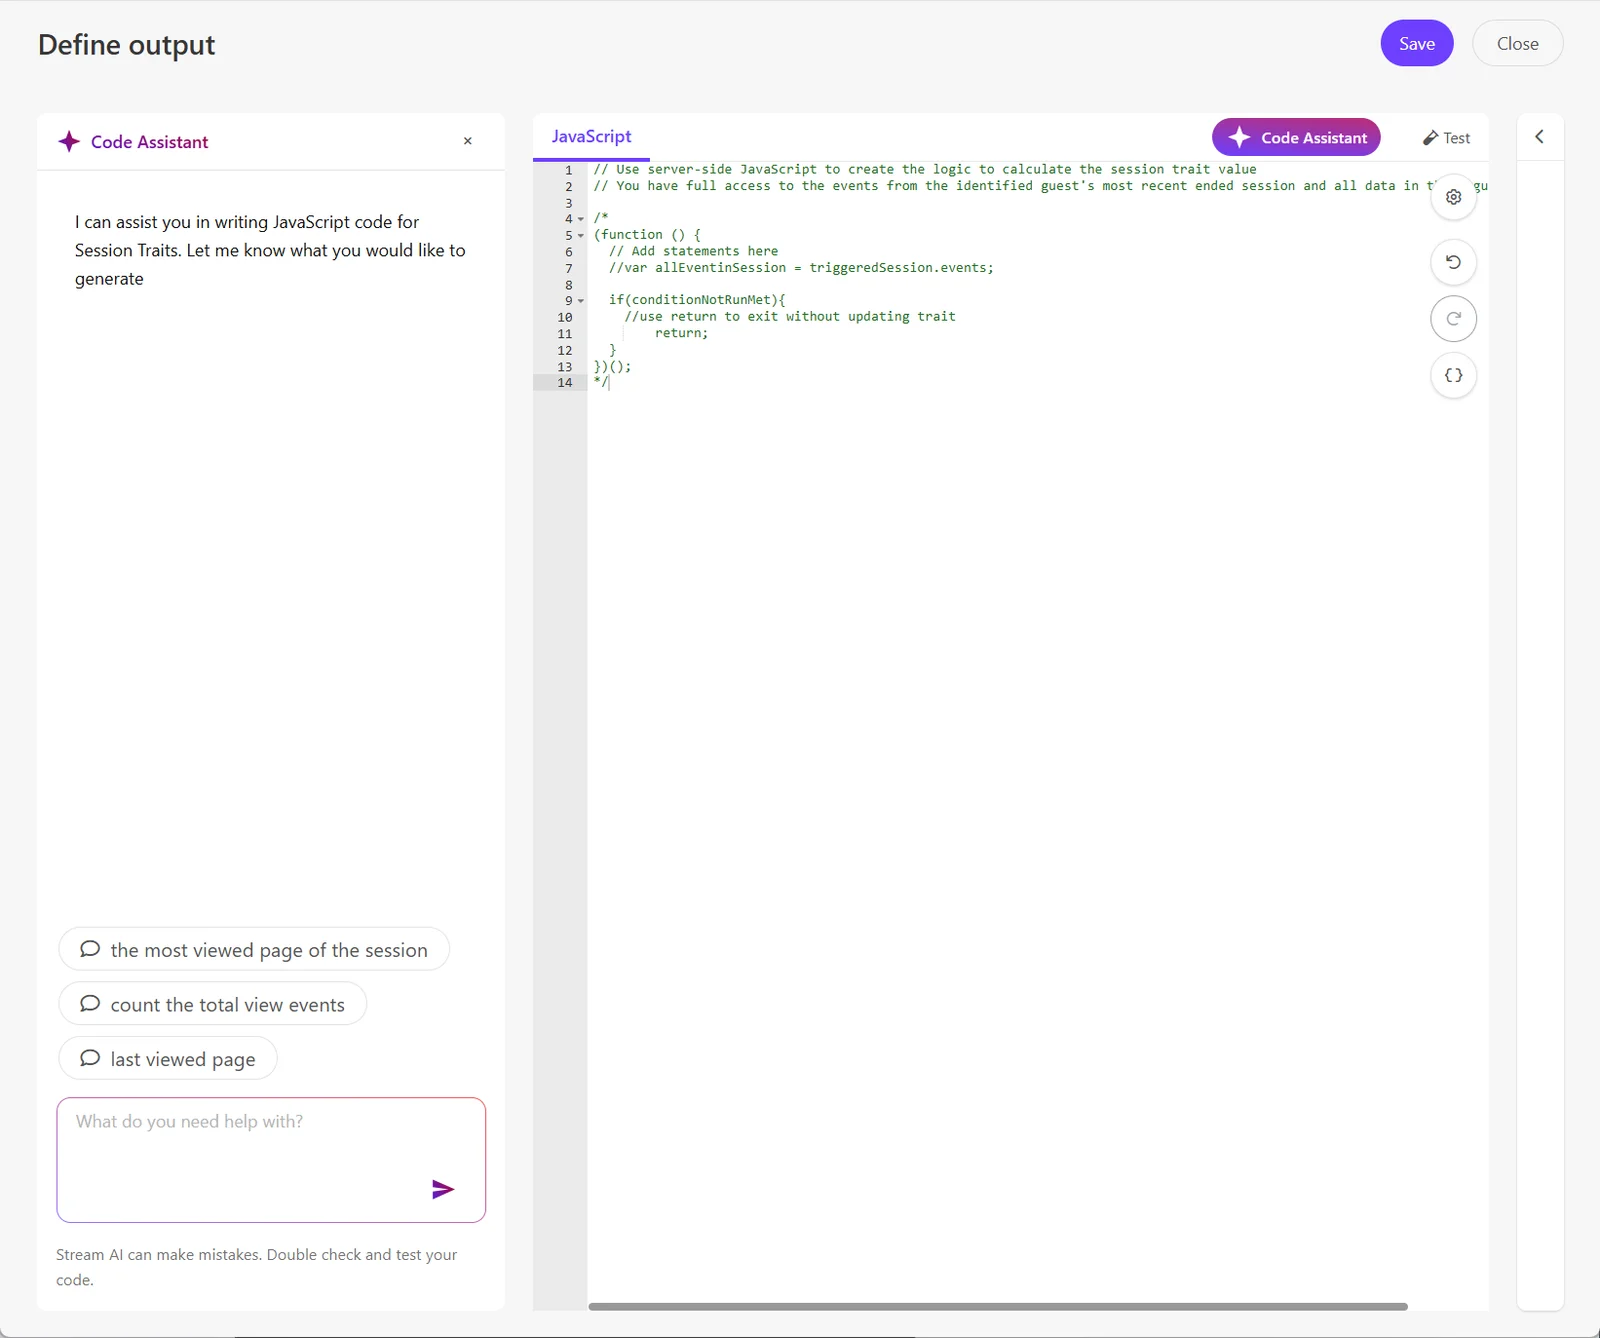The height and width of the screenshot is (1338, 1600).
Task: Open editor settings gear icon
Action: click(1454, 197)
